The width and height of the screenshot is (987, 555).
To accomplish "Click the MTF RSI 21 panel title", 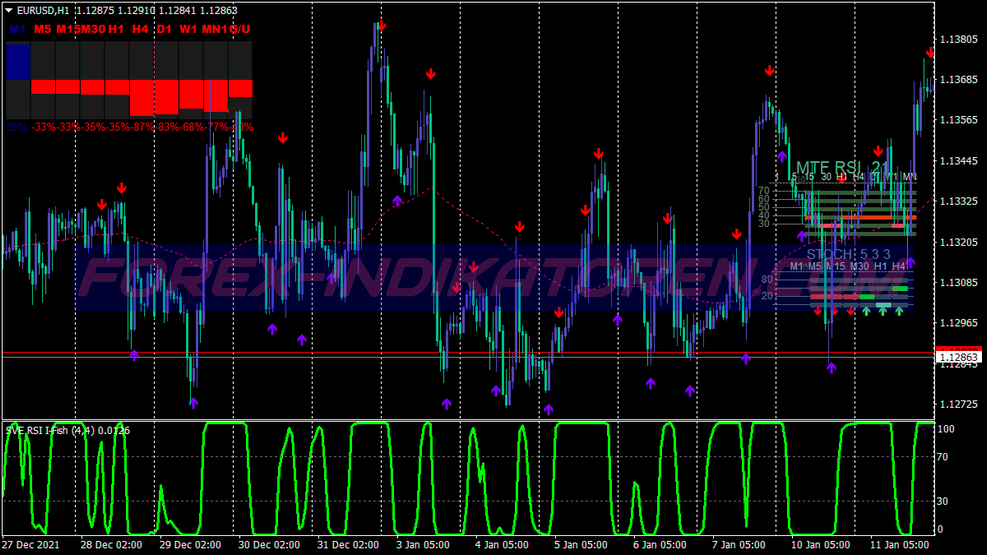I will [842, 167].
